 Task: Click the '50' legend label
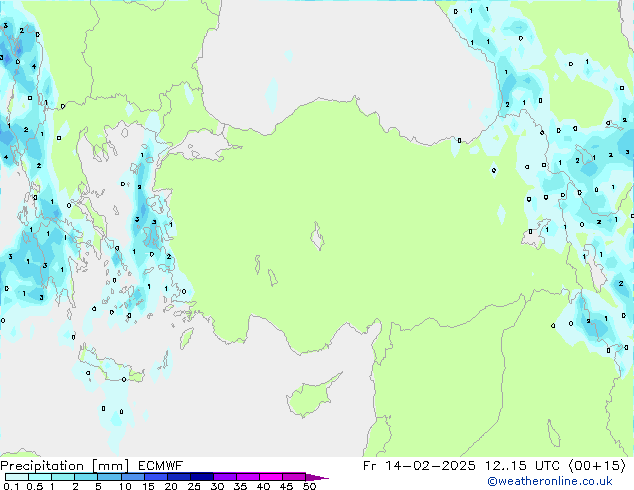click(309, 486)
